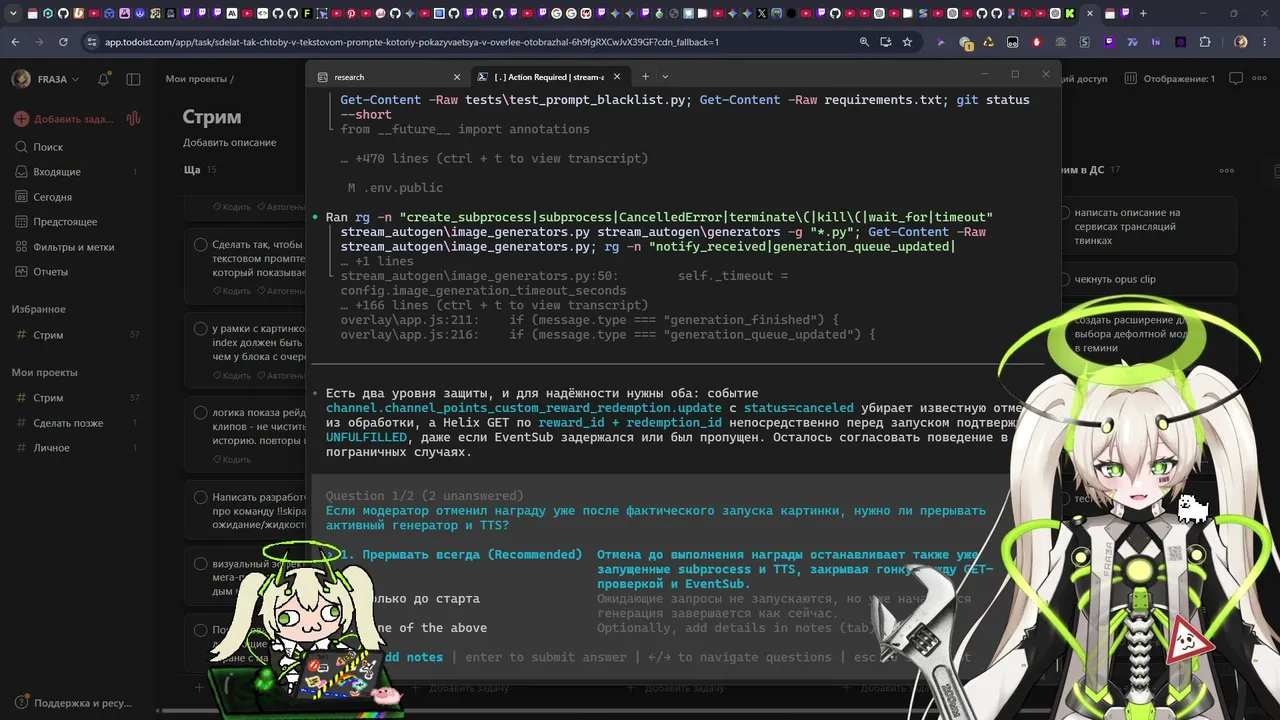Click the Избранное section header

click(x=38, y=310)
